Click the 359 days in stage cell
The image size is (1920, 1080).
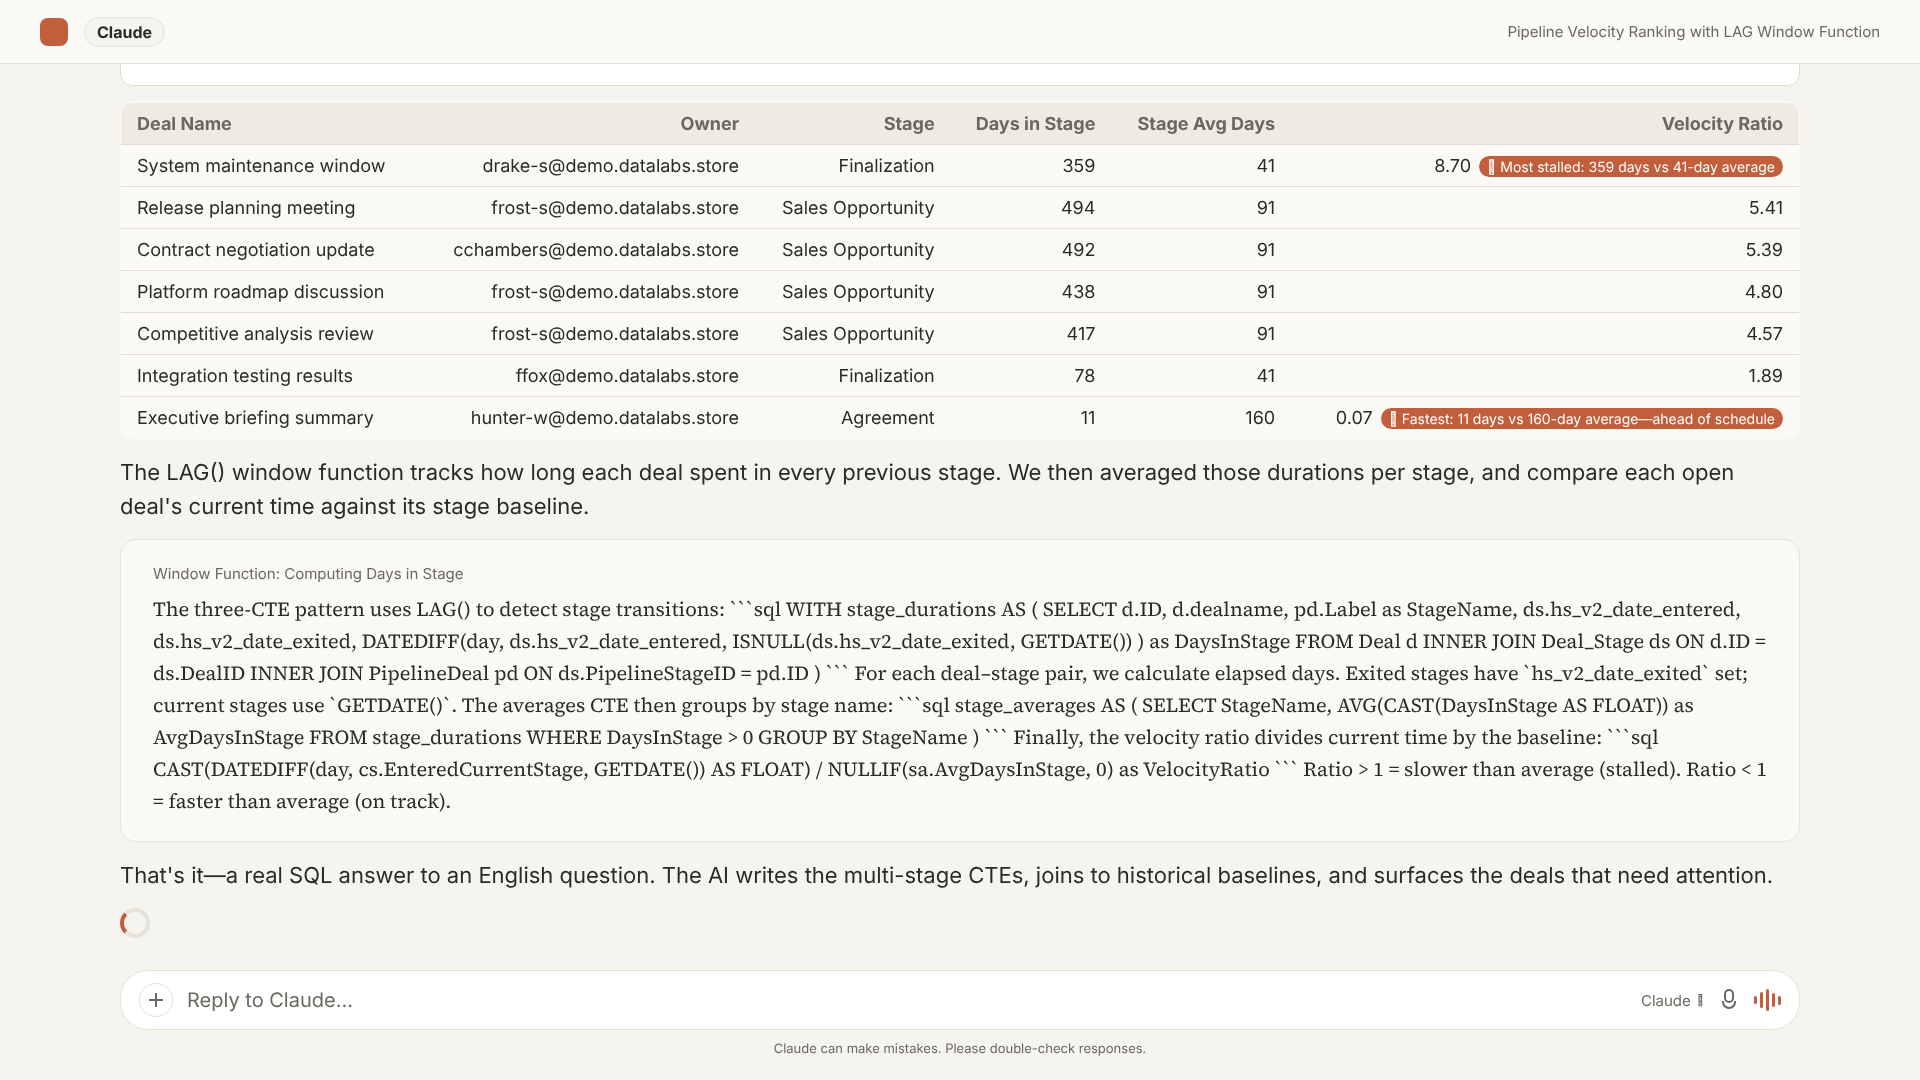[x=1078, y=166]
